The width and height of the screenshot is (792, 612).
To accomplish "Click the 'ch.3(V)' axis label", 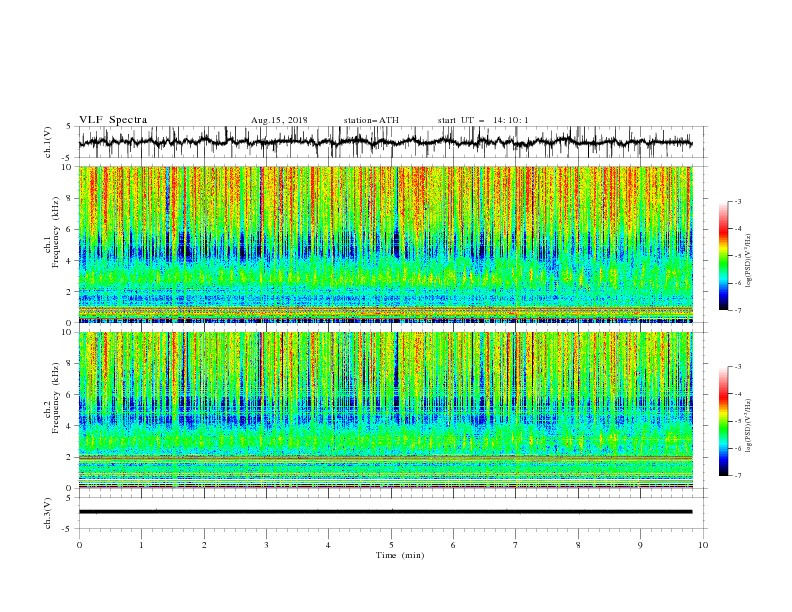I will (48, 513).
